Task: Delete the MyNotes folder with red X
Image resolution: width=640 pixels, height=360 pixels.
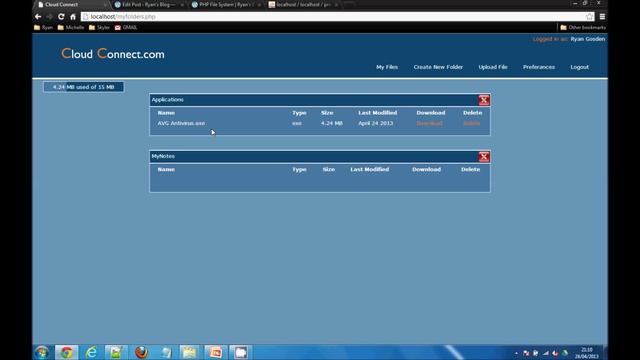Action: [484, 157]
